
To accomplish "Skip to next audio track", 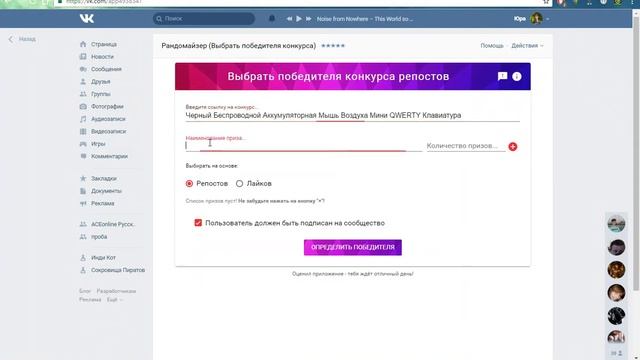I will click(x=309, y=19).
